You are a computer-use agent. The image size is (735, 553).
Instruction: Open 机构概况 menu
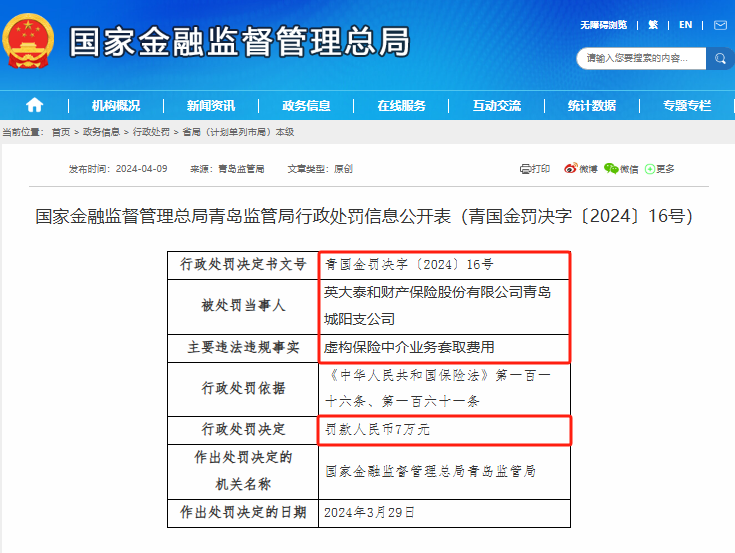(x=116, y=105)
